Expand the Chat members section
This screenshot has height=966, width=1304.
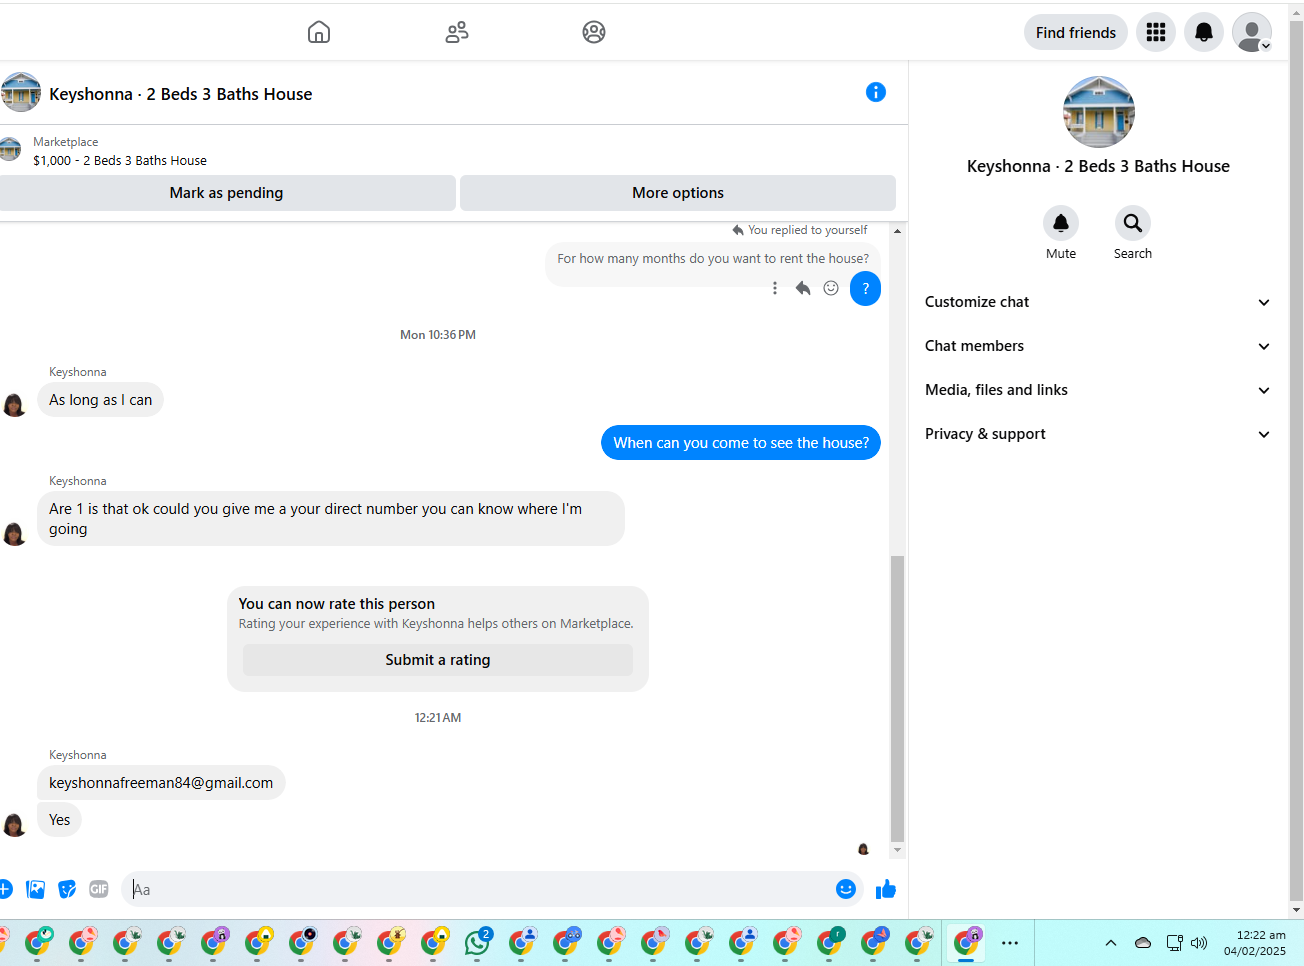point(1098,346)
